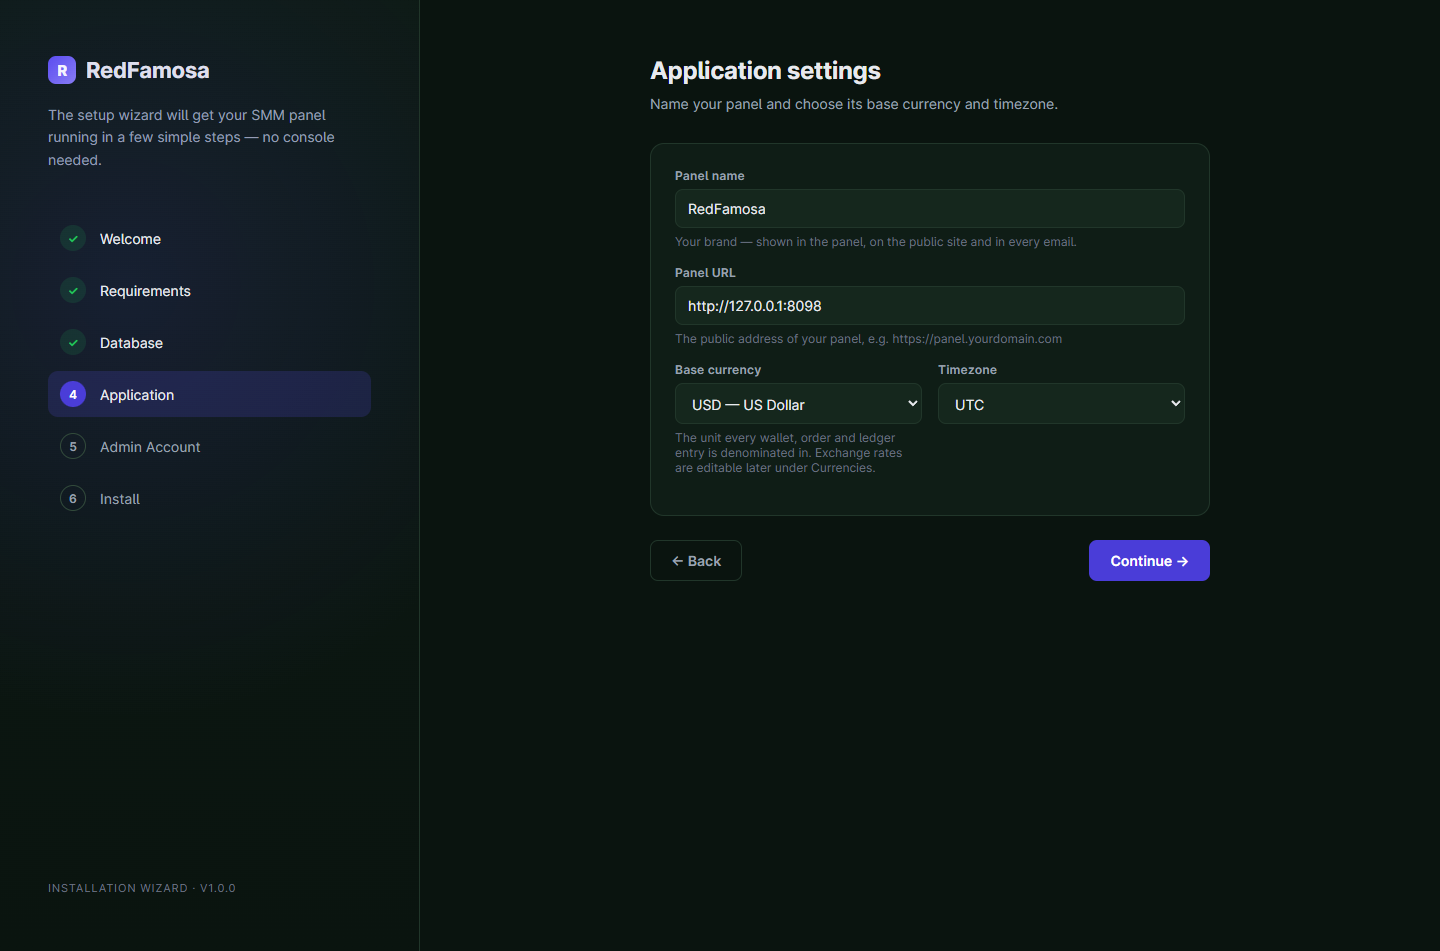1440x951 pixels.
Task: Click the Continue button
Action: coord(1149,561)
